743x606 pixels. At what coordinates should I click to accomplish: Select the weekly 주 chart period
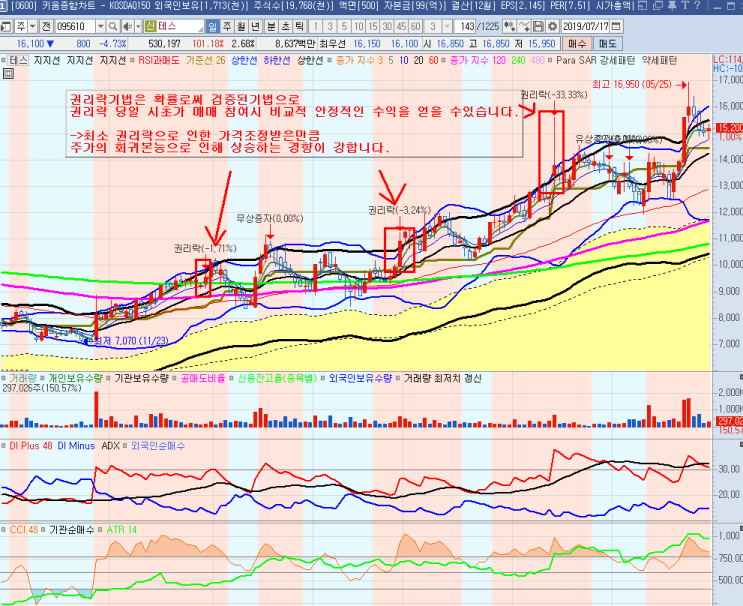click(x=227, y=26)
